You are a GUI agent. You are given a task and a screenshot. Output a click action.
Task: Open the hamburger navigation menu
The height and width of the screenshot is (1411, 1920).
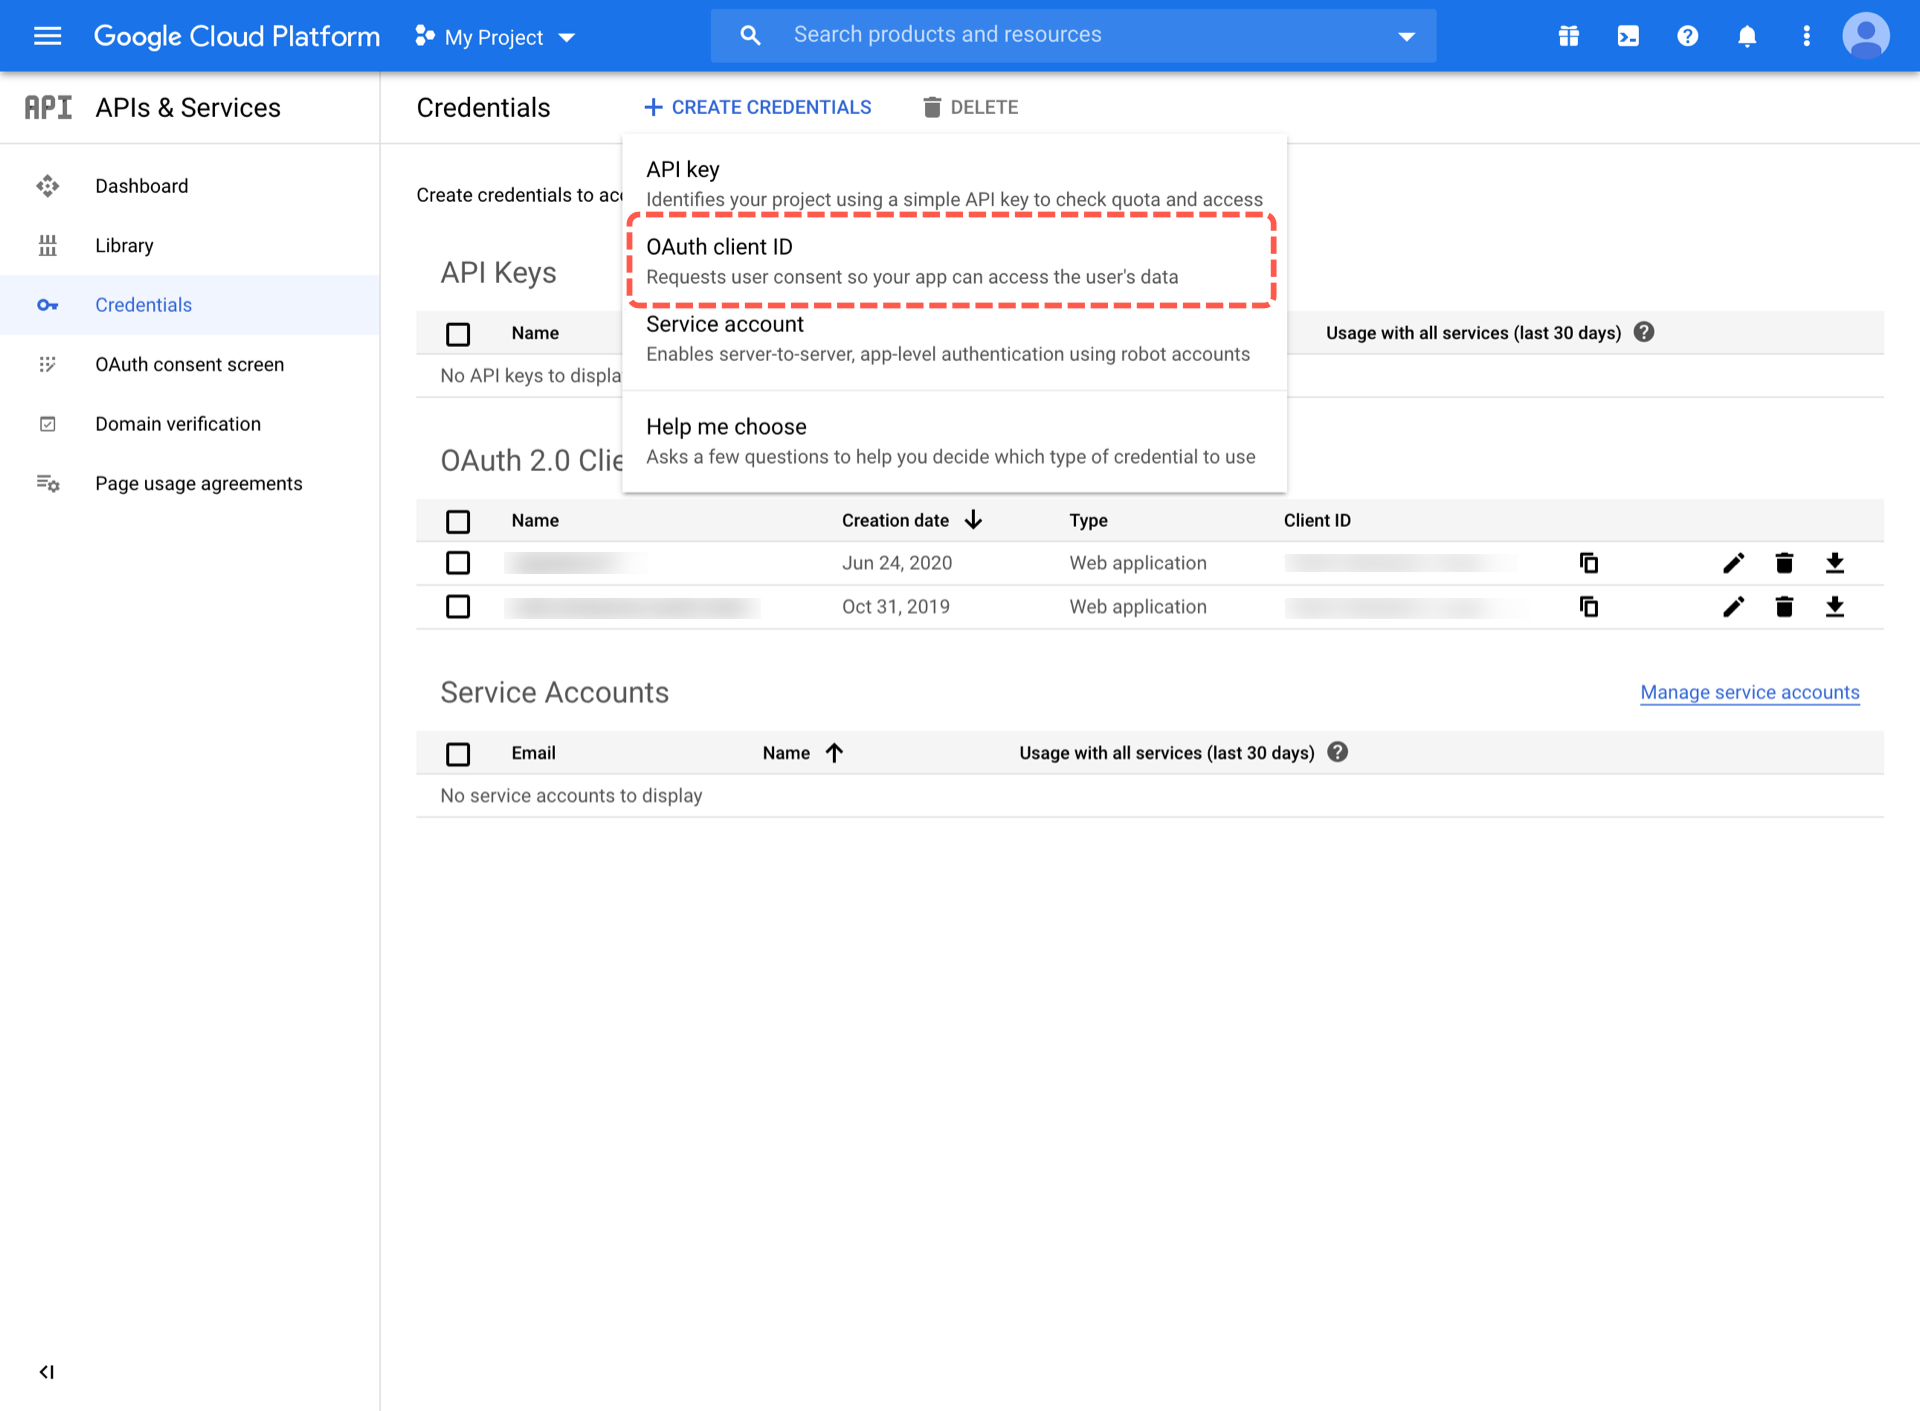[47, 36]
